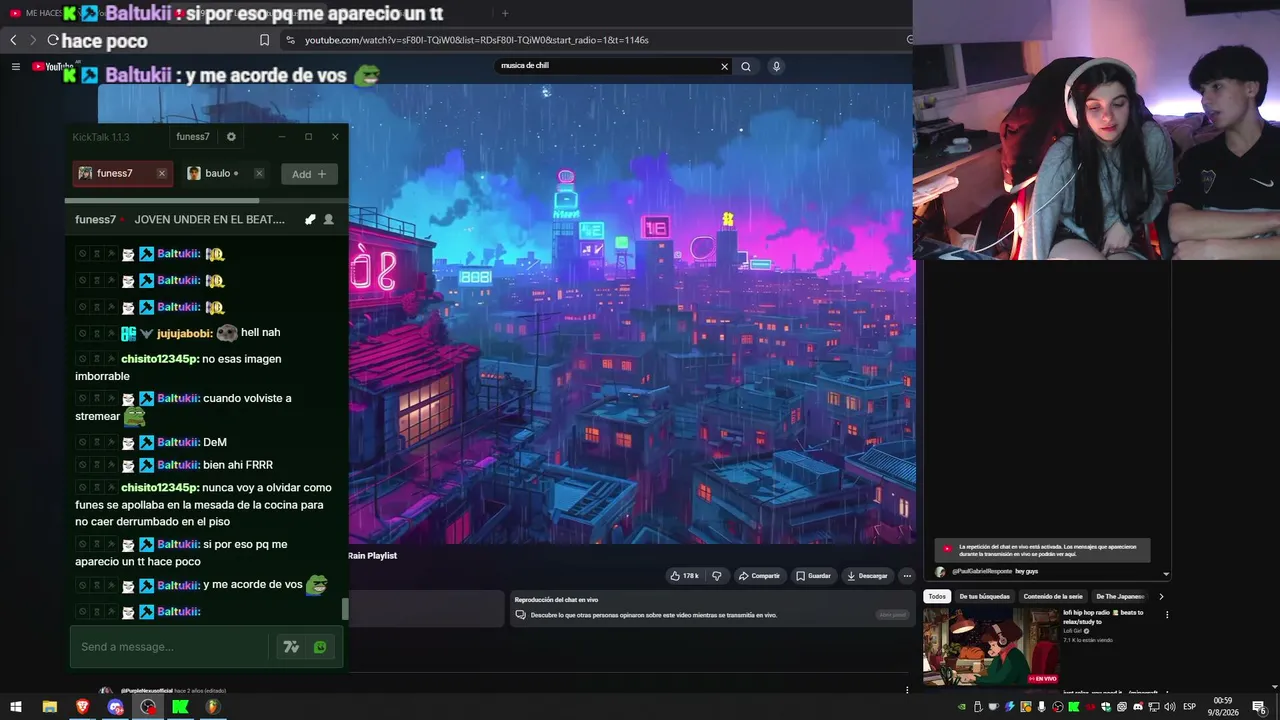
Task: Open chatters list icon in KickTalk header
Action: click(x=328, y=219)
